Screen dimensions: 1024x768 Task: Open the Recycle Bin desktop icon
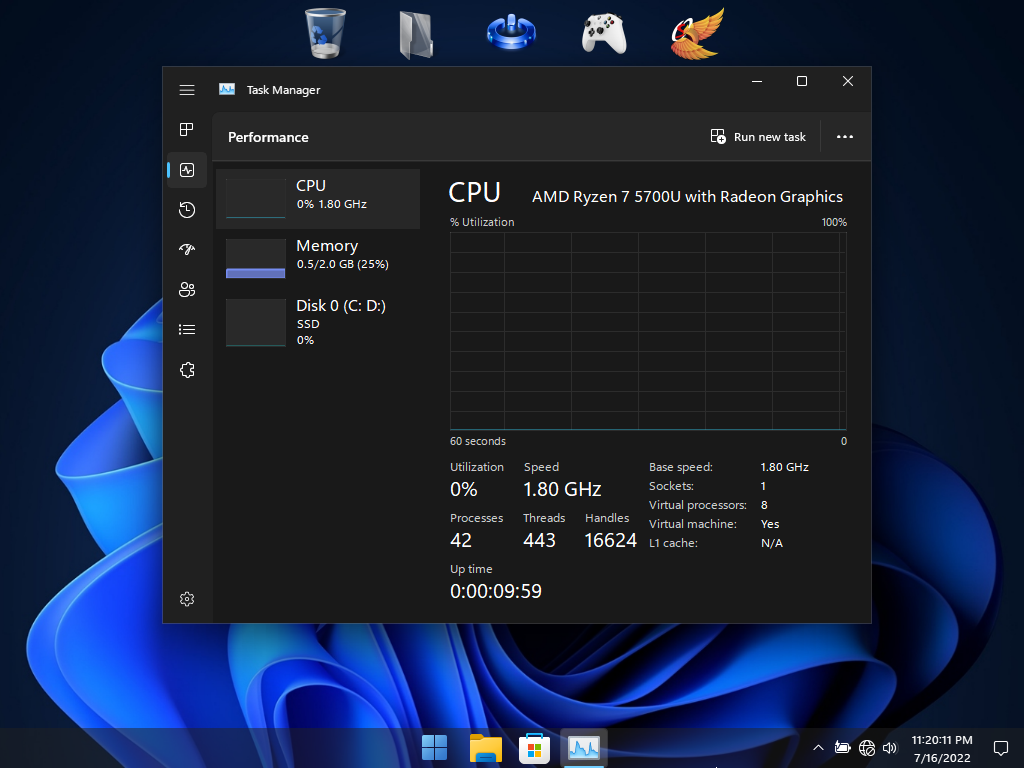pyautogui.click(x=325, y=33)
